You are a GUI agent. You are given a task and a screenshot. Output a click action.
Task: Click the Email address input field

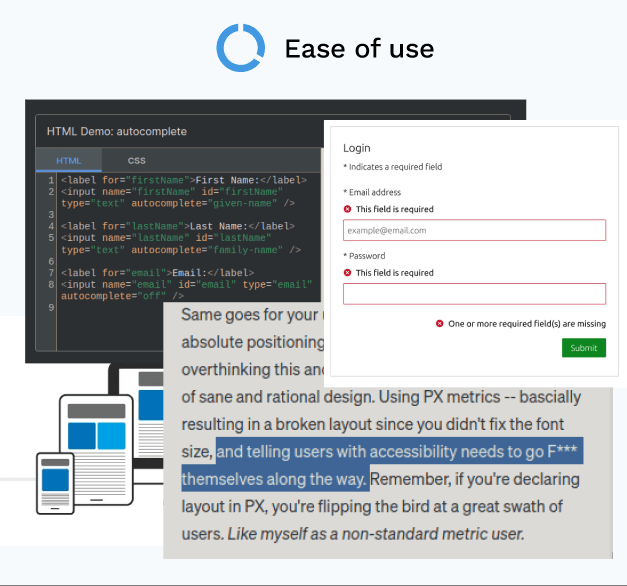[474, 230]
